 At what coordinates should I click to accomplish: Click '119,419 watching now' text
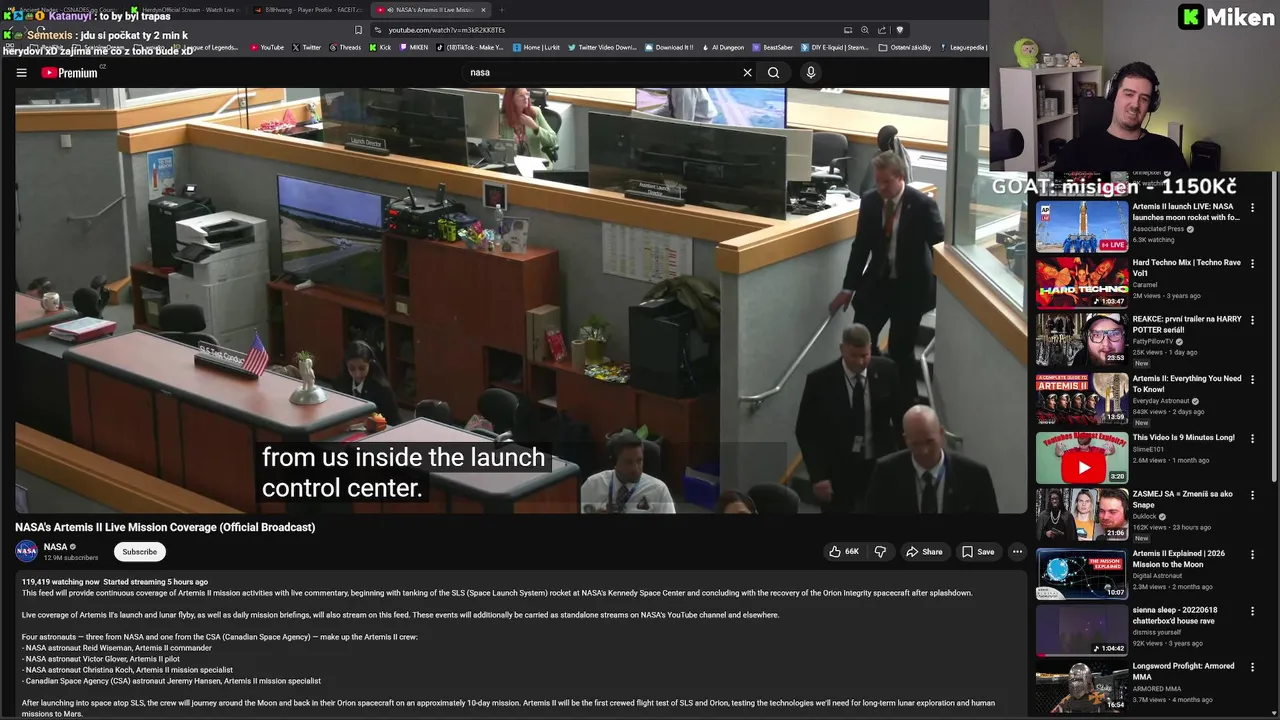(61, 581)
